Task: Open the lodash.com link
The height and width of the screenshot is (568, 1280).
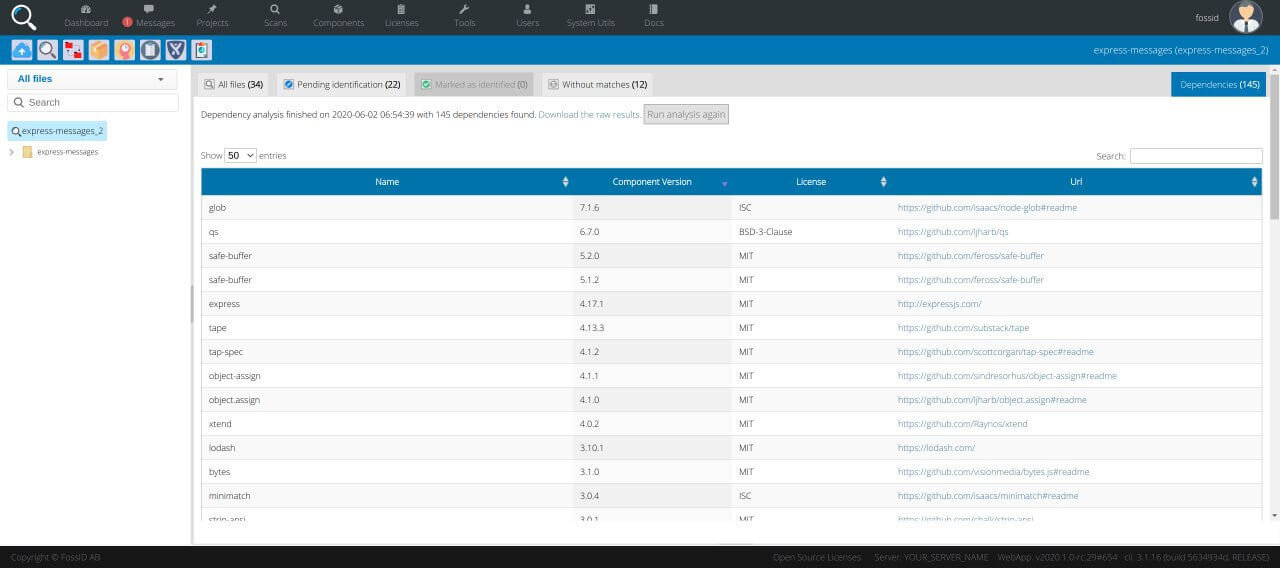Action: 936,448
